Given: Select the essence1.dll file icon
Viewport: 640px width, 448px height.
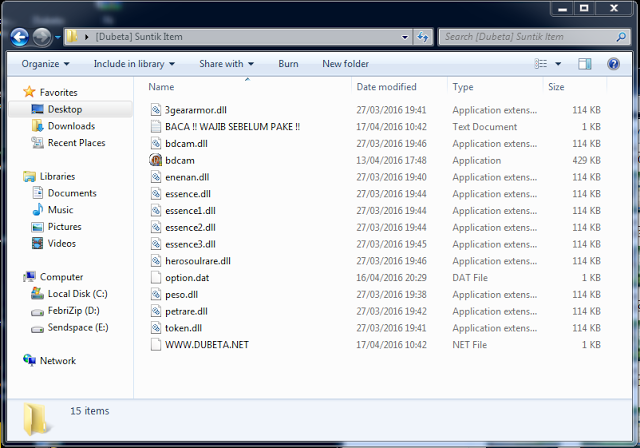Looking at the screenshot, I should (x=156, y=211).
